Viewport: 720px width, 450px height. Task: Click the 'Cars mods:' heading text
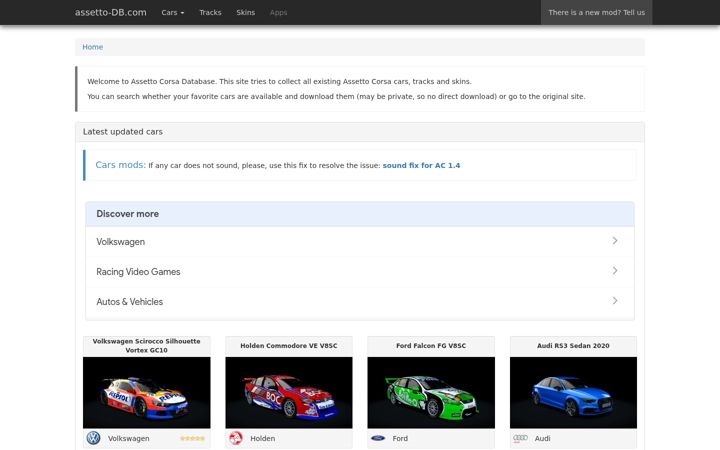pyautogui.click(x=121, y=165)
